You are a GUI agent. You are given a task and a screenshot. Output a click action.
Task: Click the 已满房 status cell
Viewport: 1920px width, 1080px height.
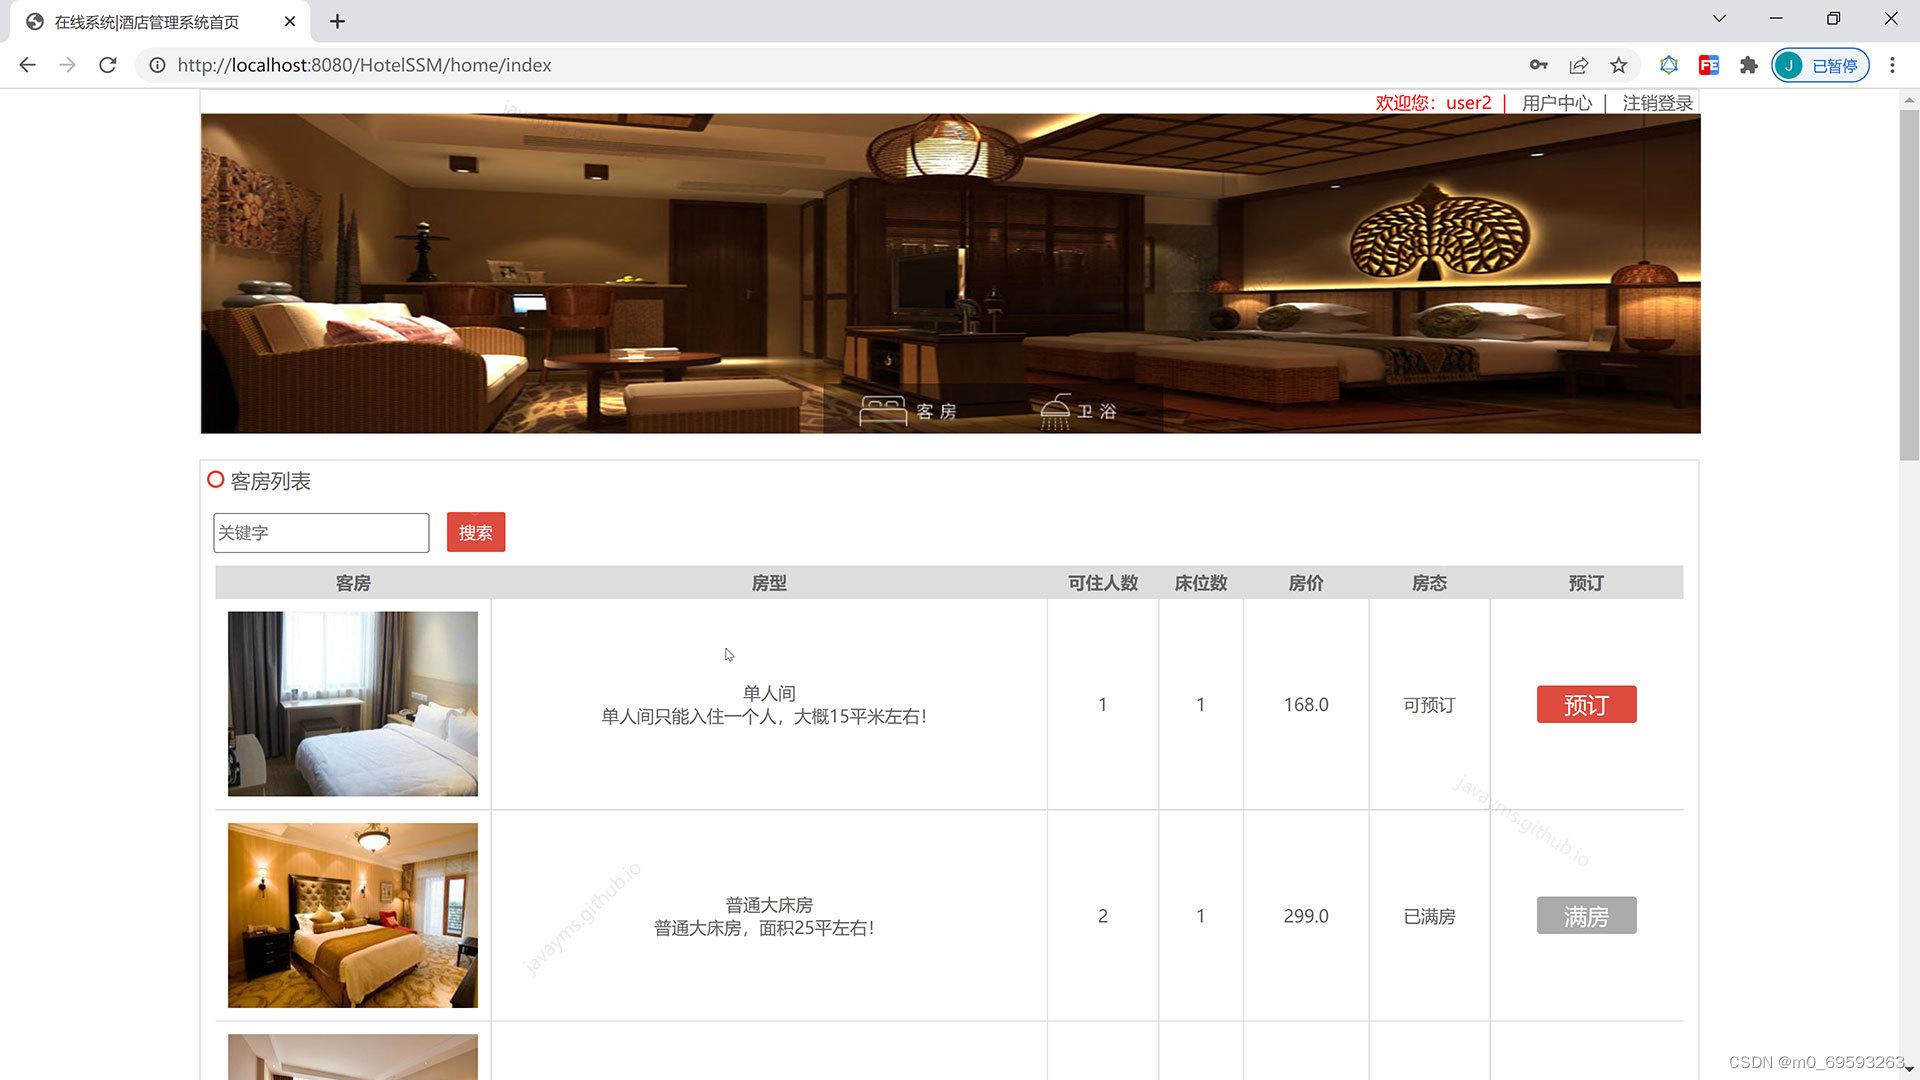1429,916
